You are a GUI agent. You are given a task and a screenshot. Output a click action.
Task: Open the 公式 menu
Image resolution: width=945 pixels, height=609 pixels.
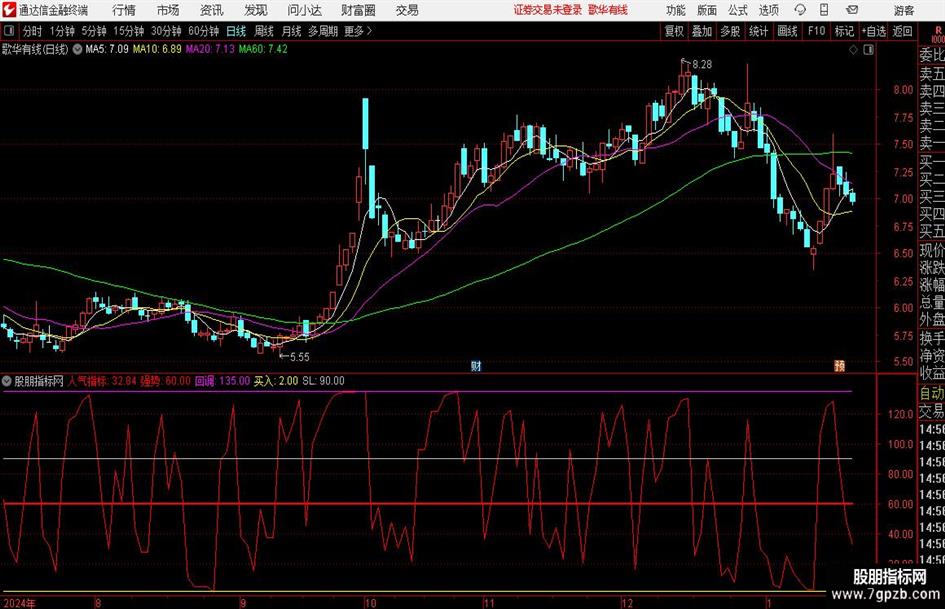point(738,10)
